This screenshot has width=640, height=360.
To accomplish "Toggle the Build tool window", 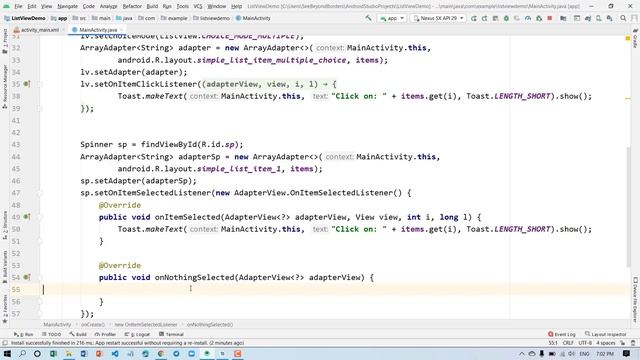I will point(78,334).
